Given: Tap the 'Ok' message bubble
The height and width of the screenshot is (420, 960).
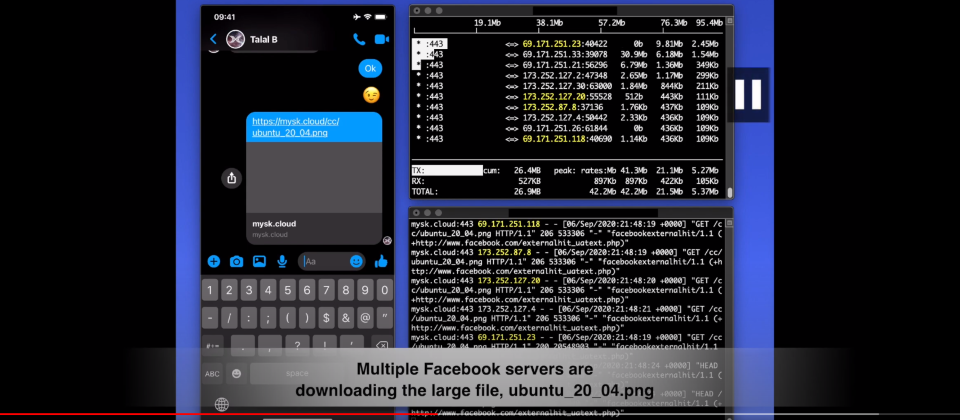Looking at the screenshot, I should pyautogui.click(x=370, y=69).
